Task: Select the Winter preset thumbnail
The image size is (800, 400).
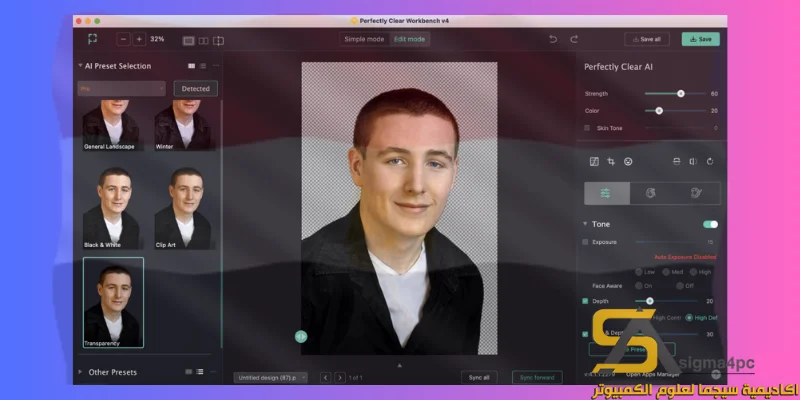Action: click(x=184, y=126)
